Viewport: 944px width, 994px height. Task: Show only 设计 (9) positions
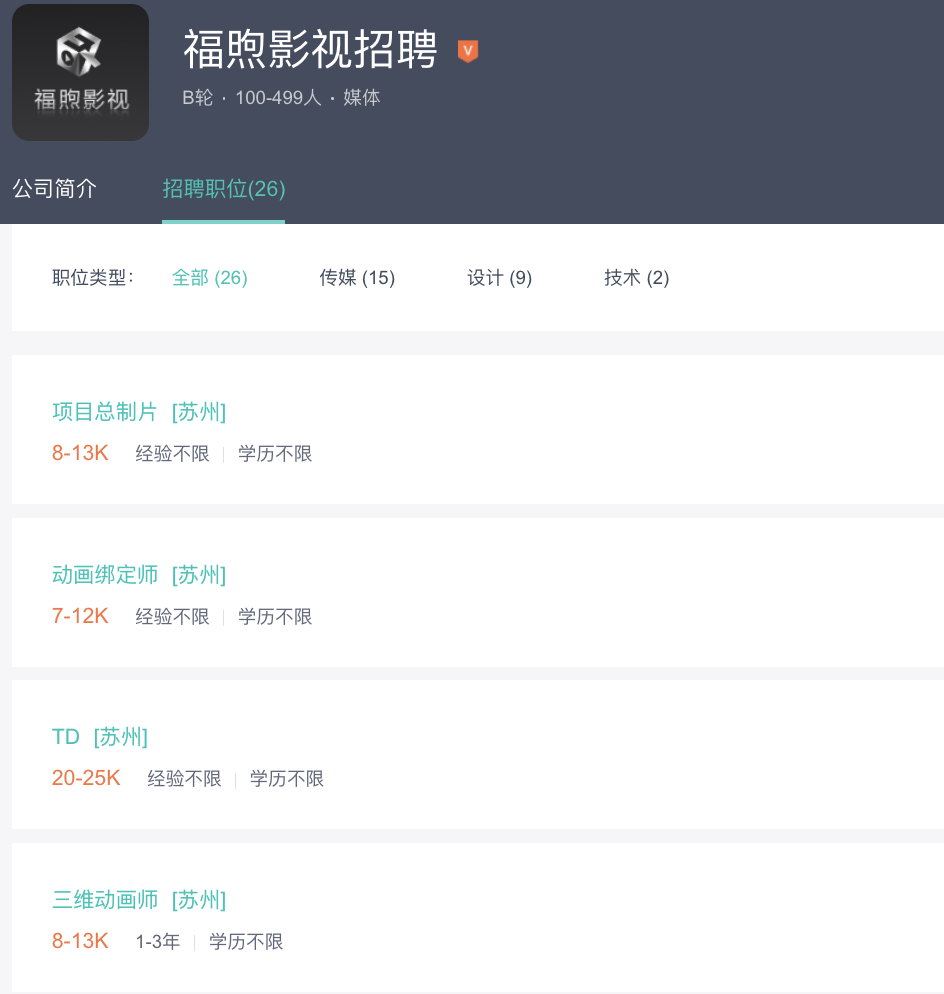(x=499, y=278)
